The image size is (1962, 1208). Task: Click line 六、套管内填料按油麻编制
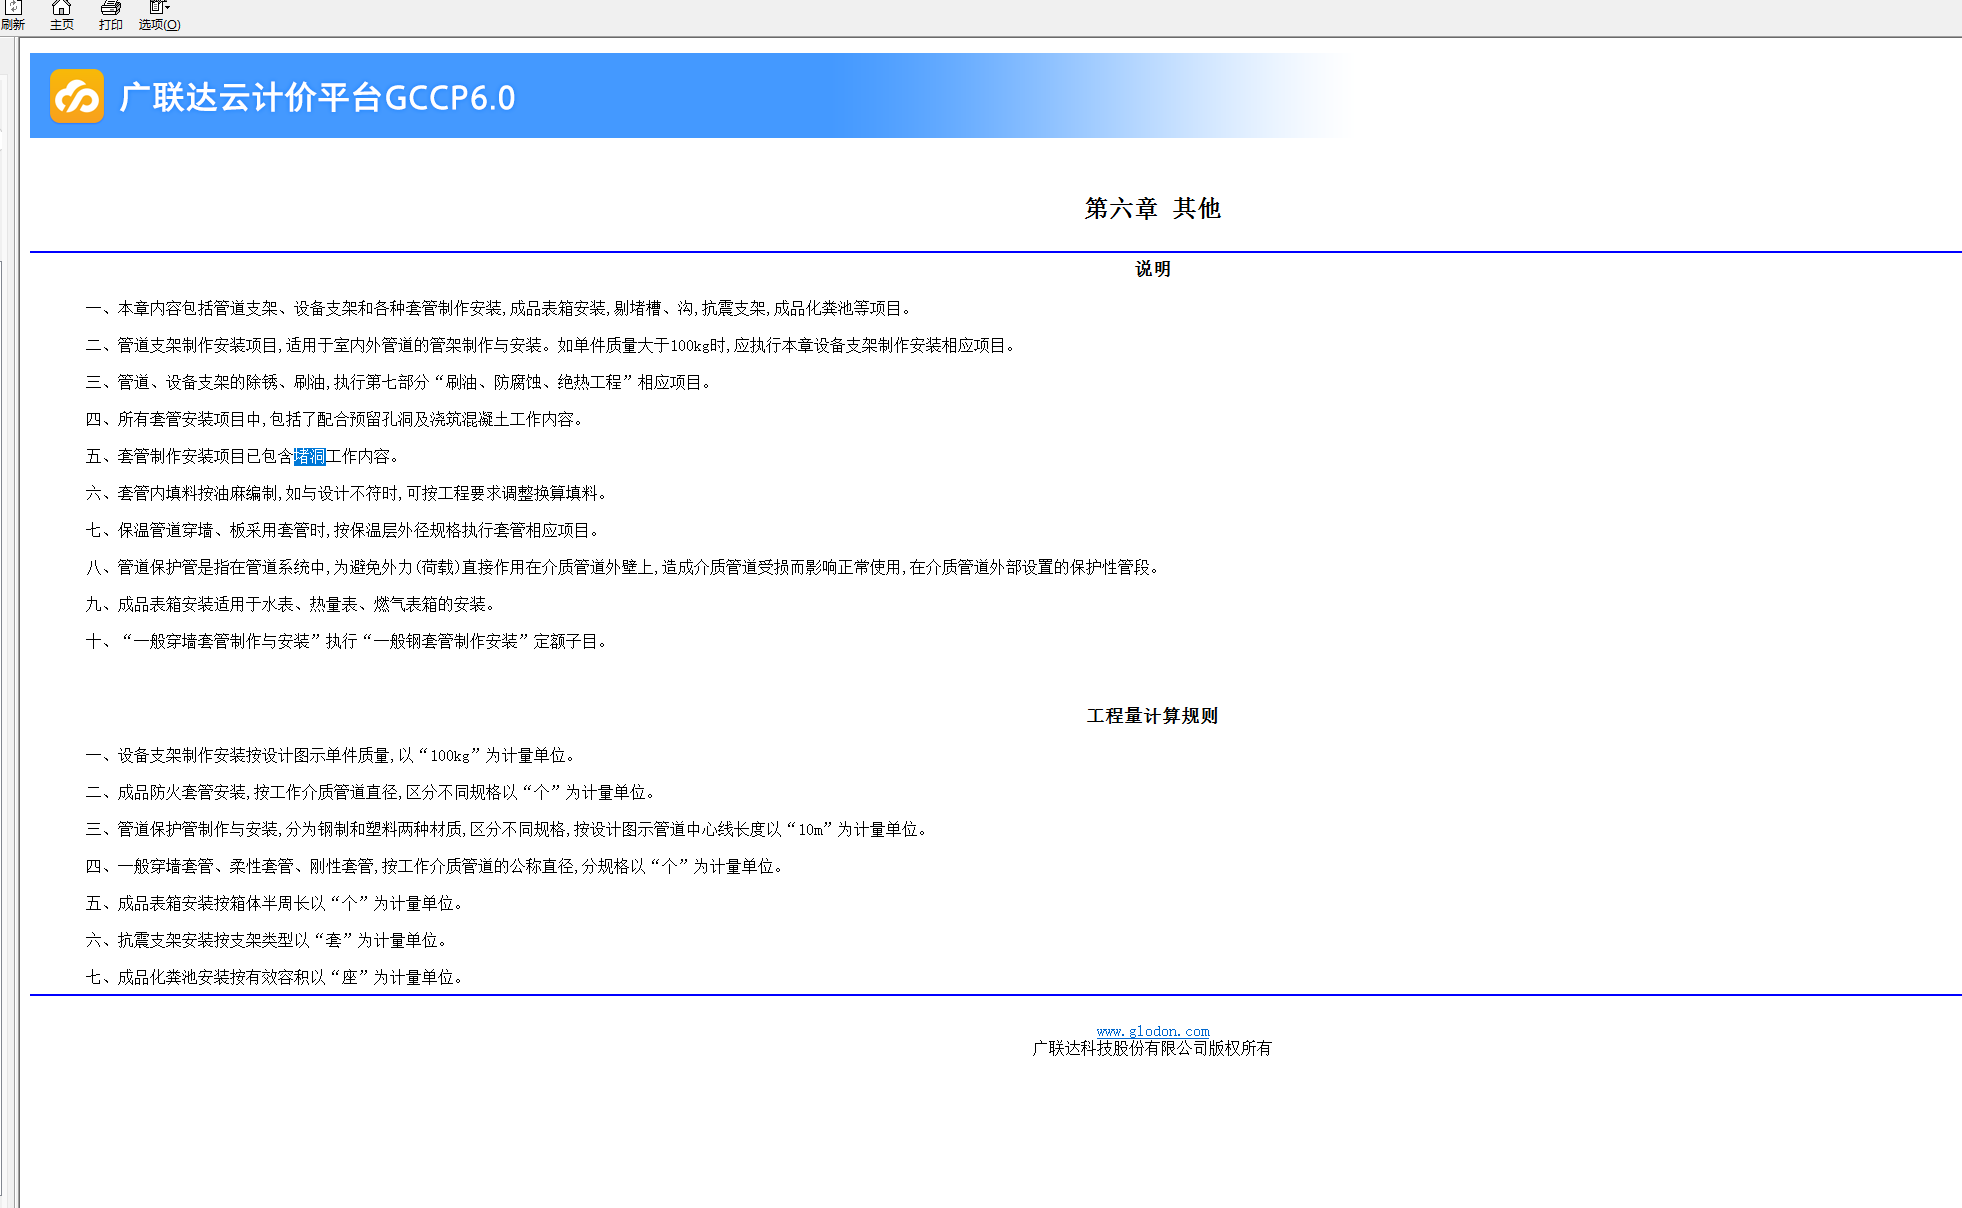[x=347, y=494]
